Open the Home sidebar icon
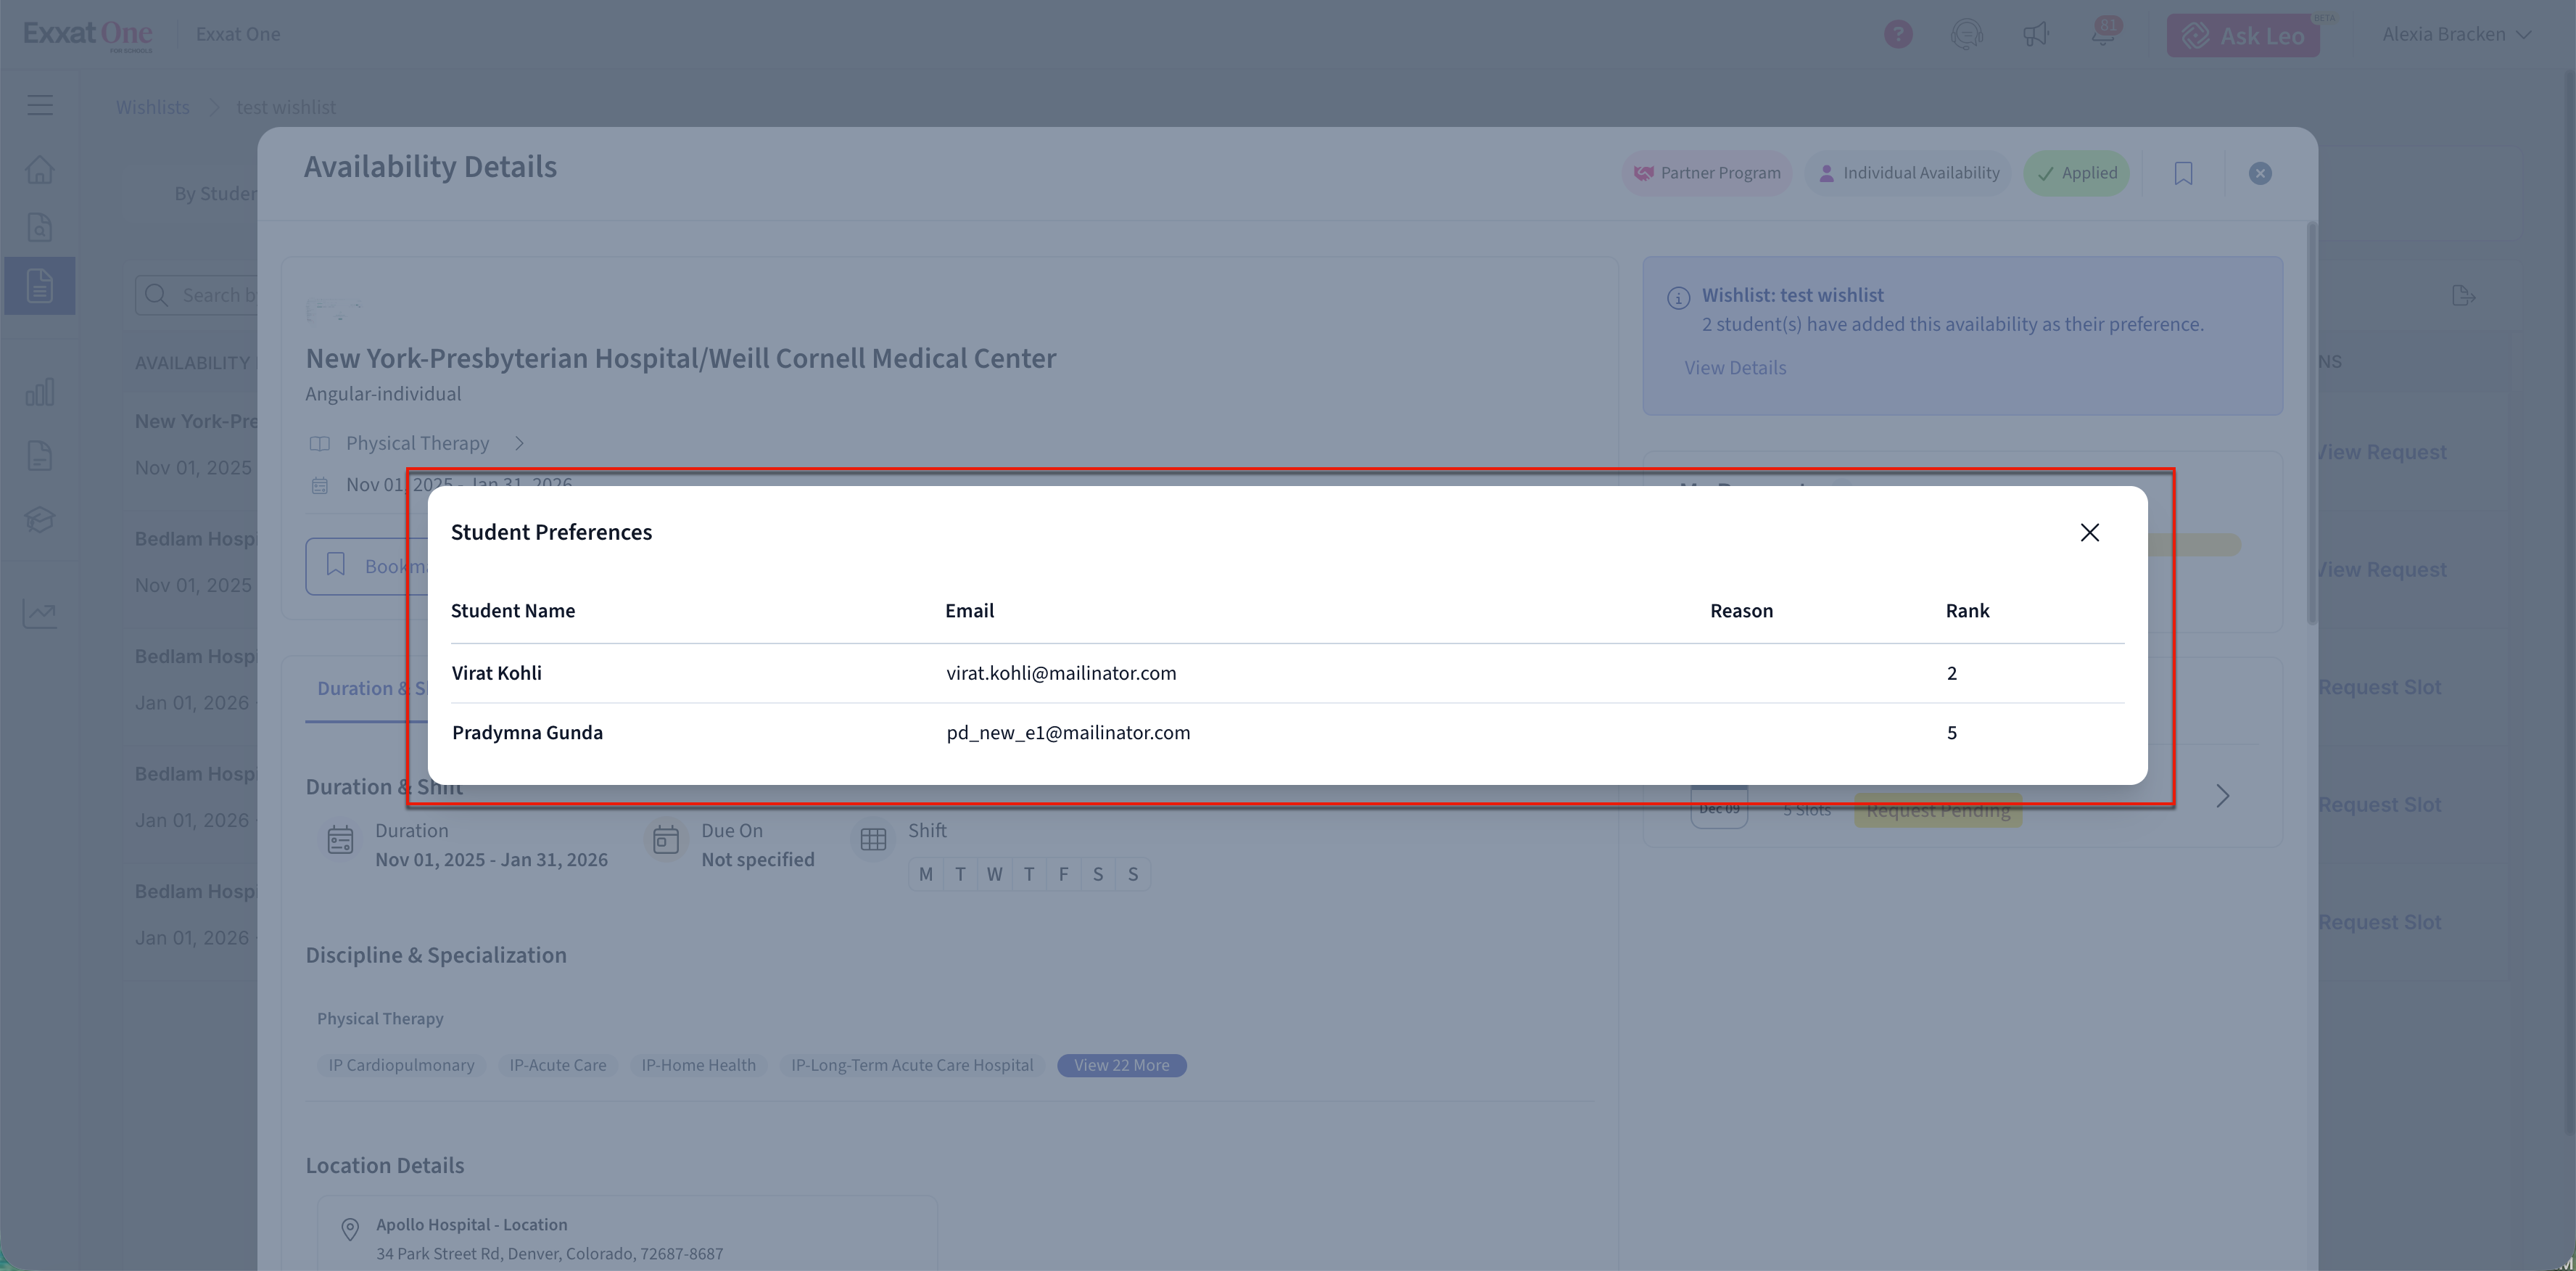Image resolution: width=2576 pixels, height=1271 pixels. coord(40,169)
